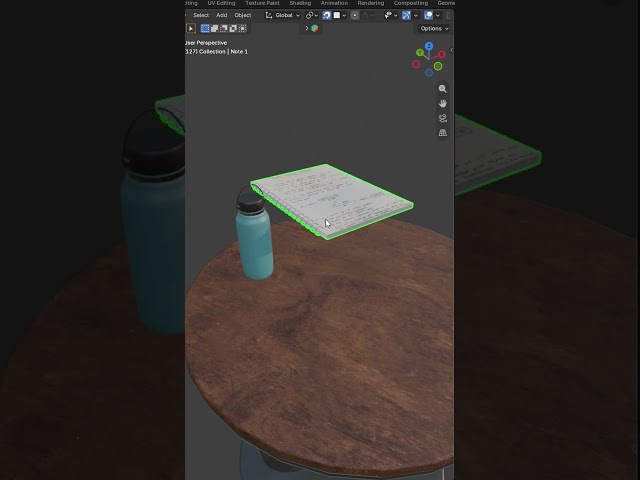Choose the Extend selection mode icon

[214, 28]
